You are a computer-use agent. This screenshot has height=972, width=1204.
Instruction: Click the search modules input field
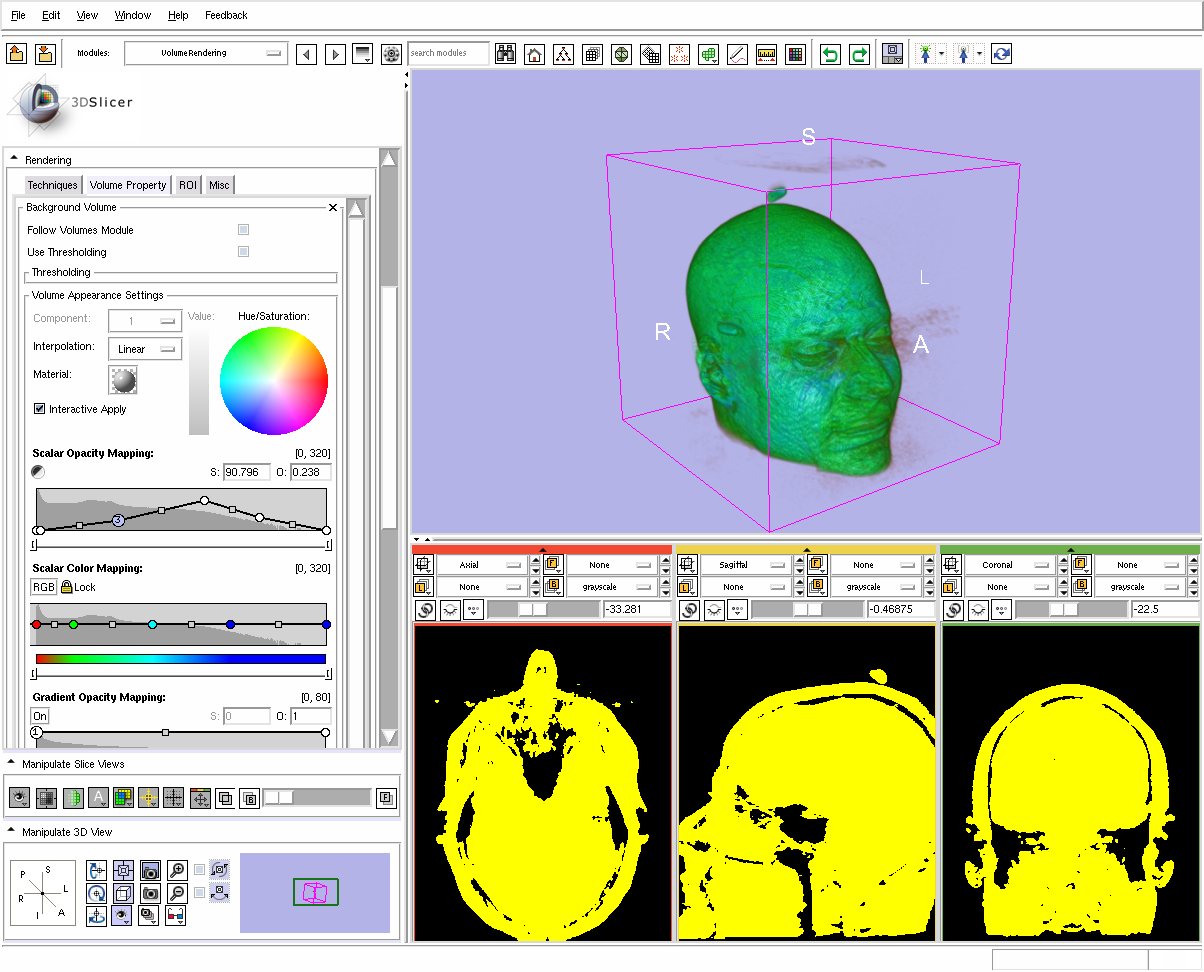point(448,54)
